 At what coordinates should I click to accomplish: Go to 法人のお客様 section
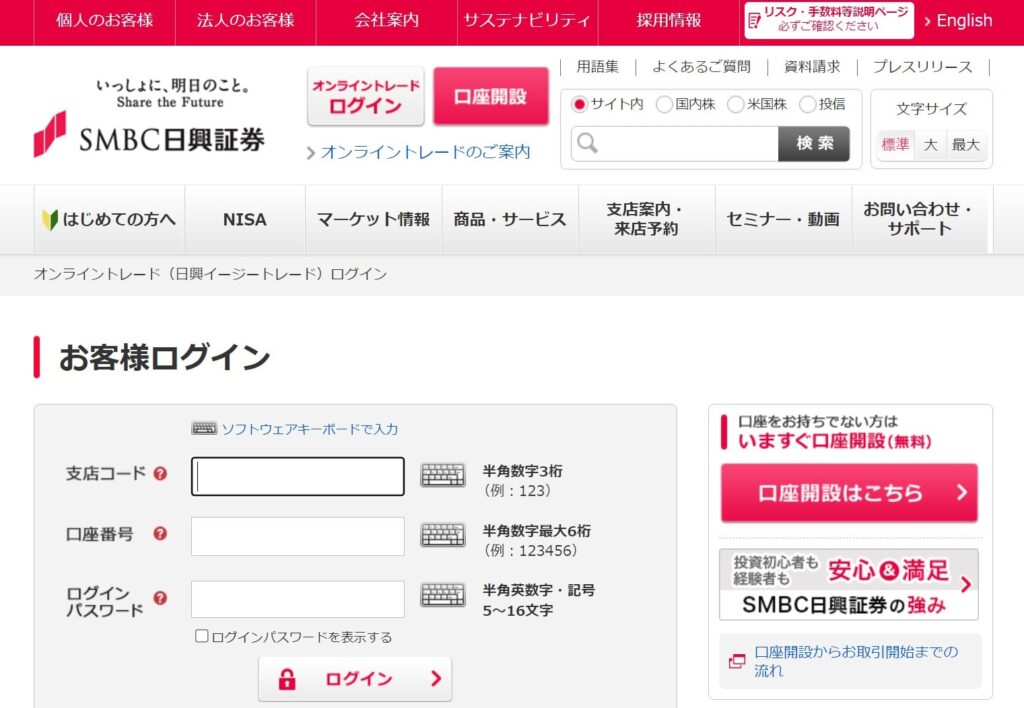click(246, 20)
